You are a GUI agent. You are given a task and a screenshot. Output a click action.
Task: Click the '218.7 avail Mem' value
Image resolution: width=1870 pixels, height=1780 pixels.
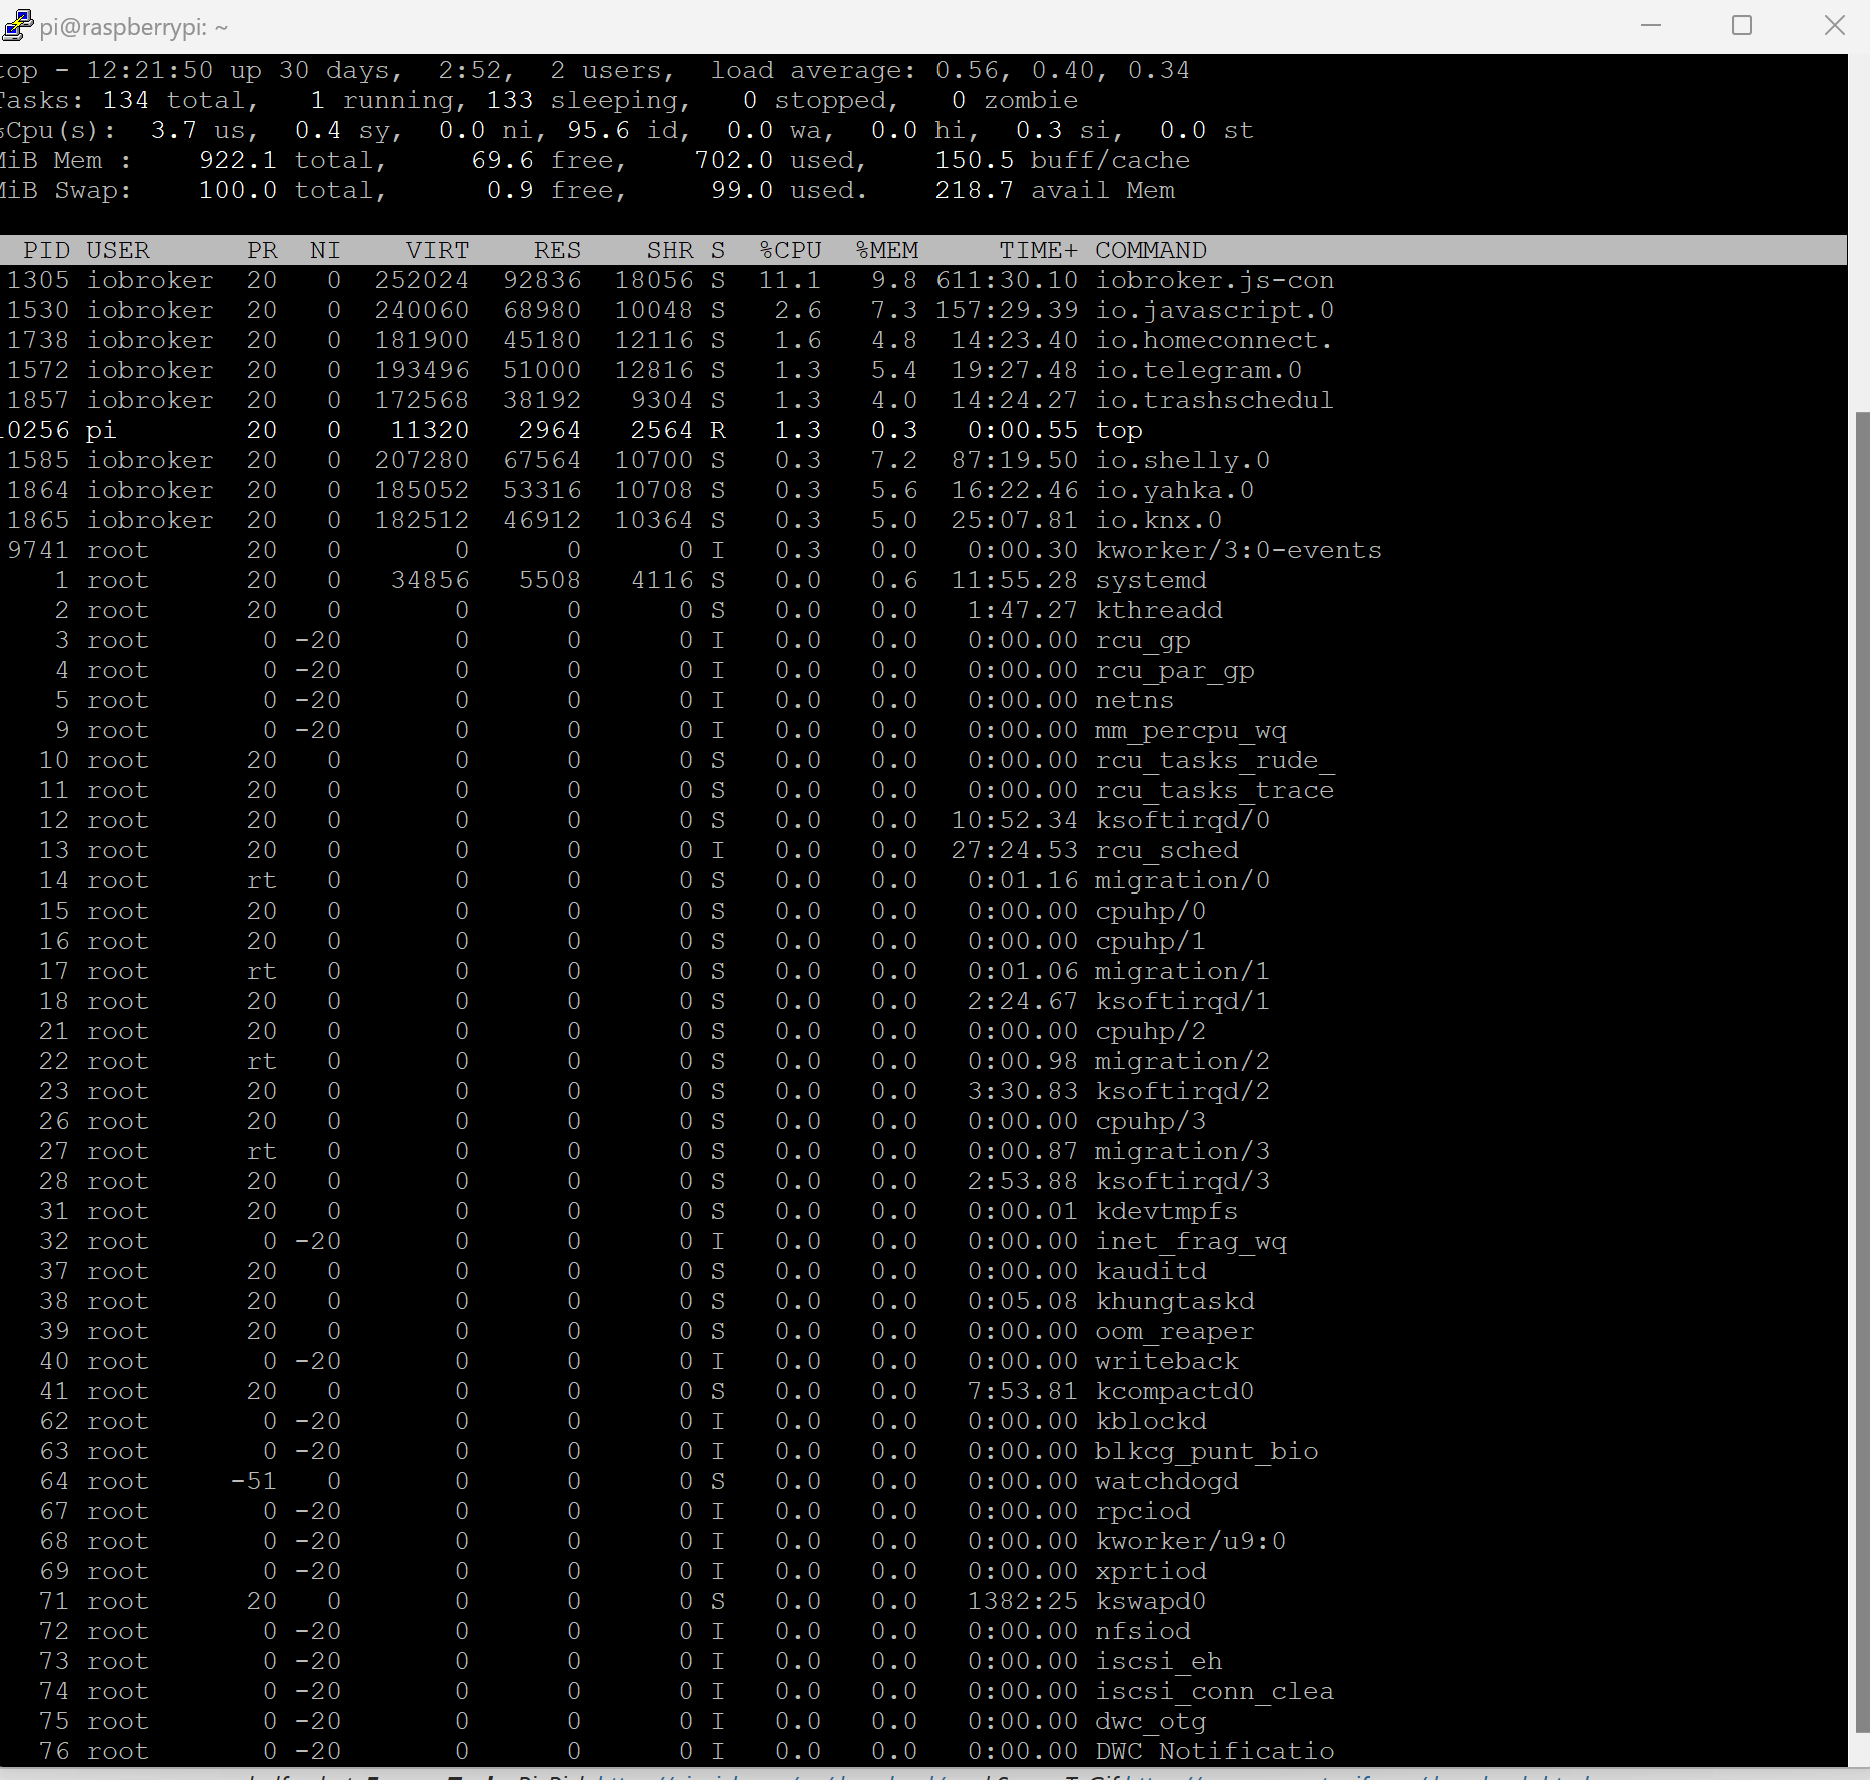1054,190
